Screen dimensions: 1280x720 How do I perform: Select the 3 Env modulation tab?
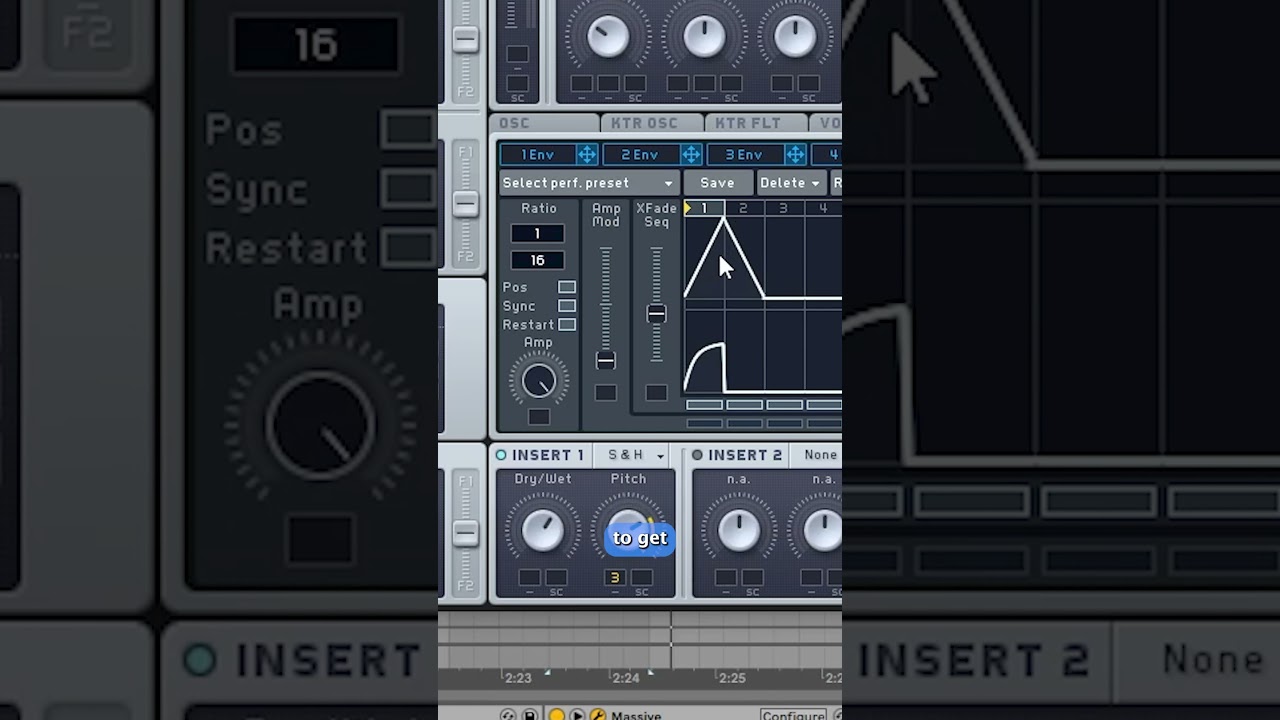coord(744,155)
